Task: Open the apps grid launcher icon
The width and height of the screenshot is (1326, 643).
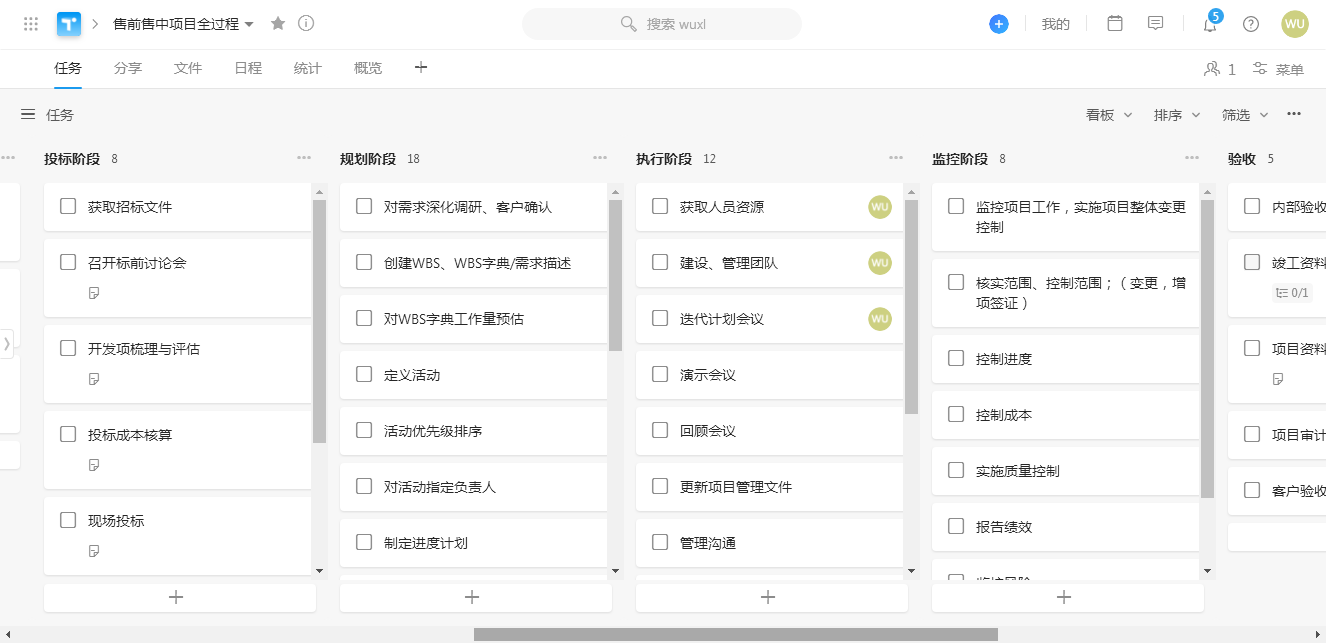Action: tap(31, 24)
